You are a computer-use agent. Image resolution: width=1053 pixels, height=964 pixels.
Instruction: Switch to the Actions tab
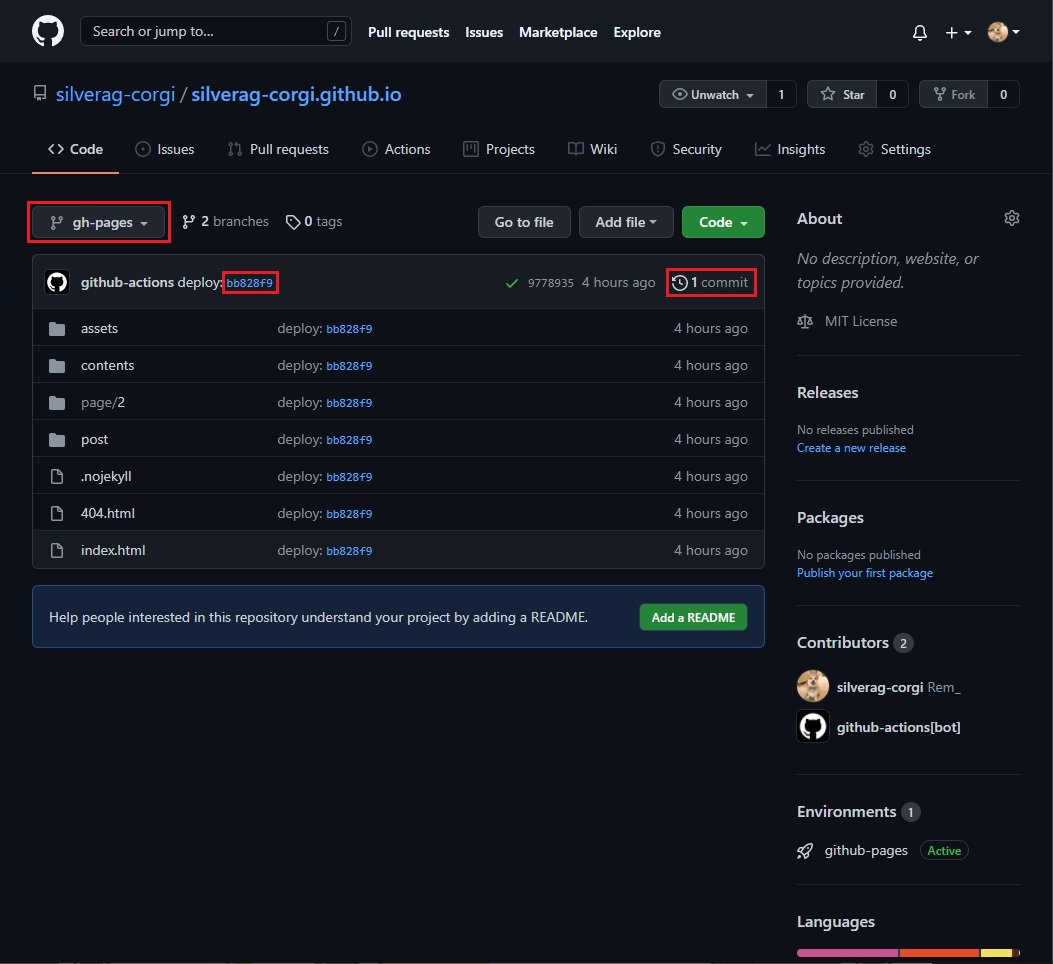396,149
